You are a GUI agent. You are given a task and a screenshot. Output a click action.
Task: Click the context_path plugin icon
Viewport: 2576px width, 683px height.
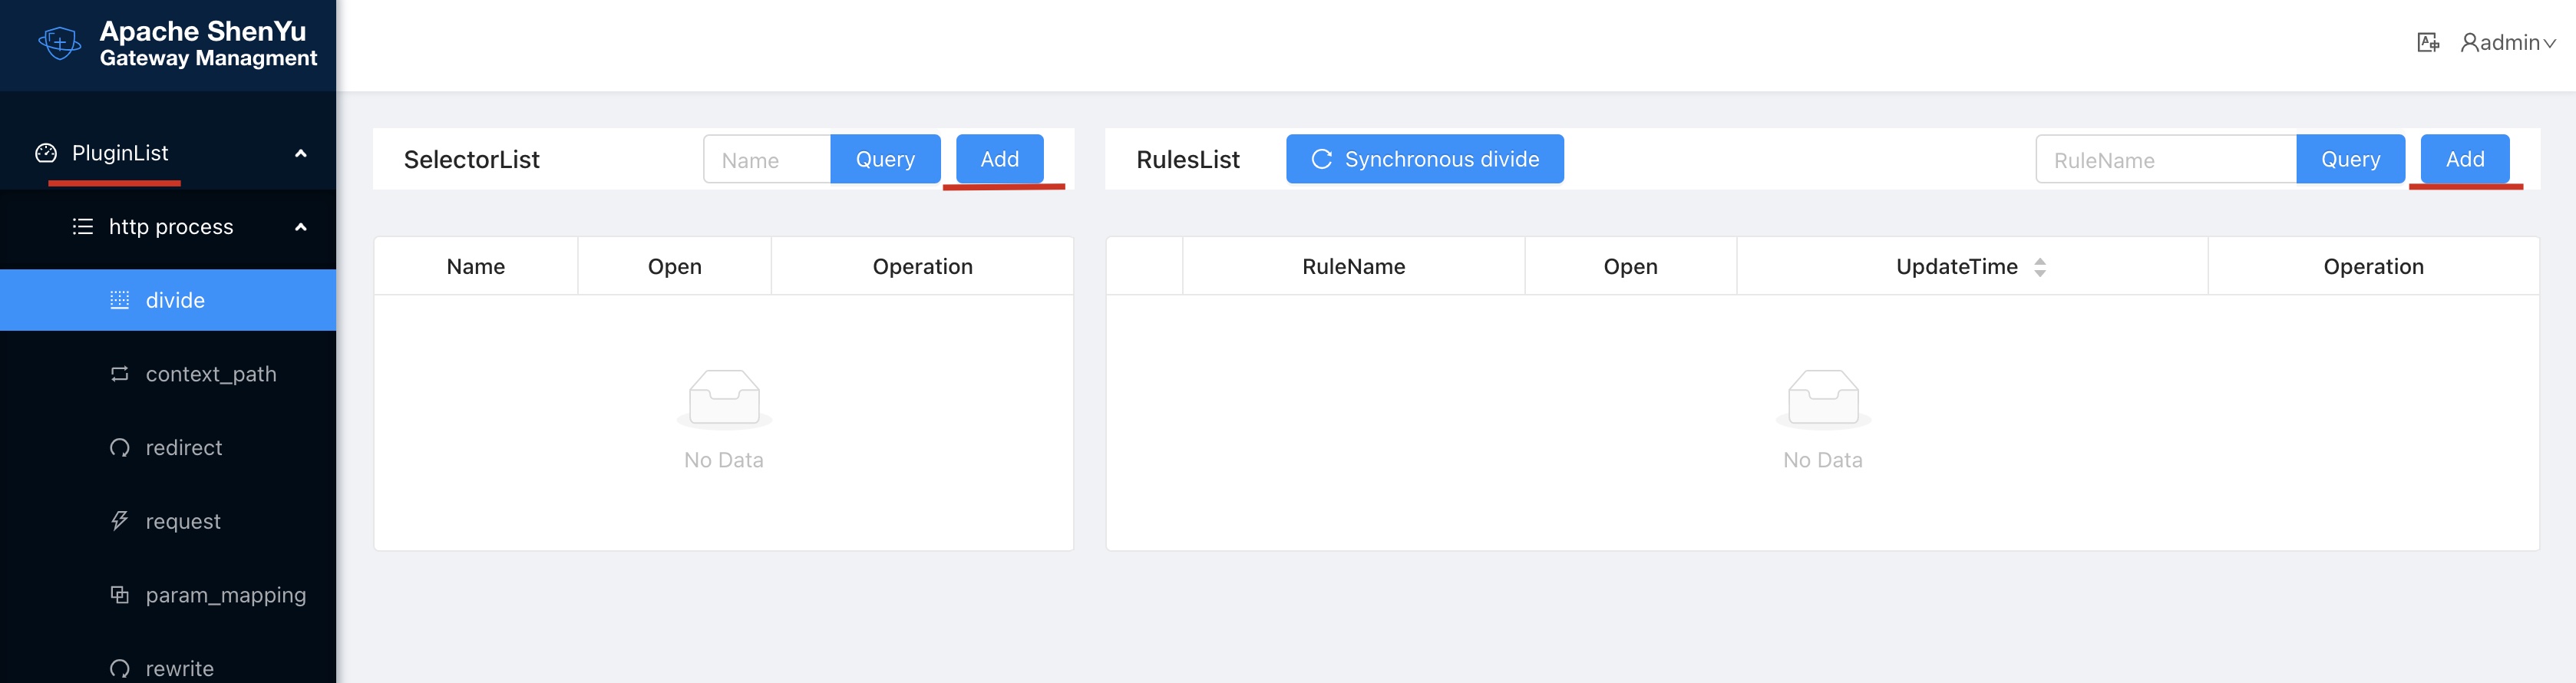119,374
